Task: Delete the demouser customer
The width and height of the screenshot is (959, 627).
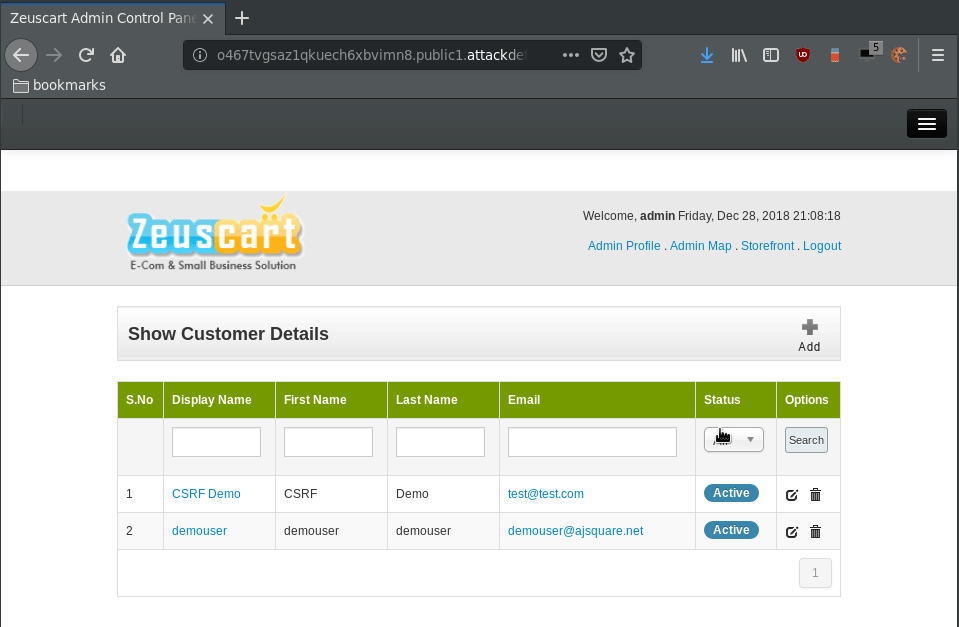Action: point(815,532)
